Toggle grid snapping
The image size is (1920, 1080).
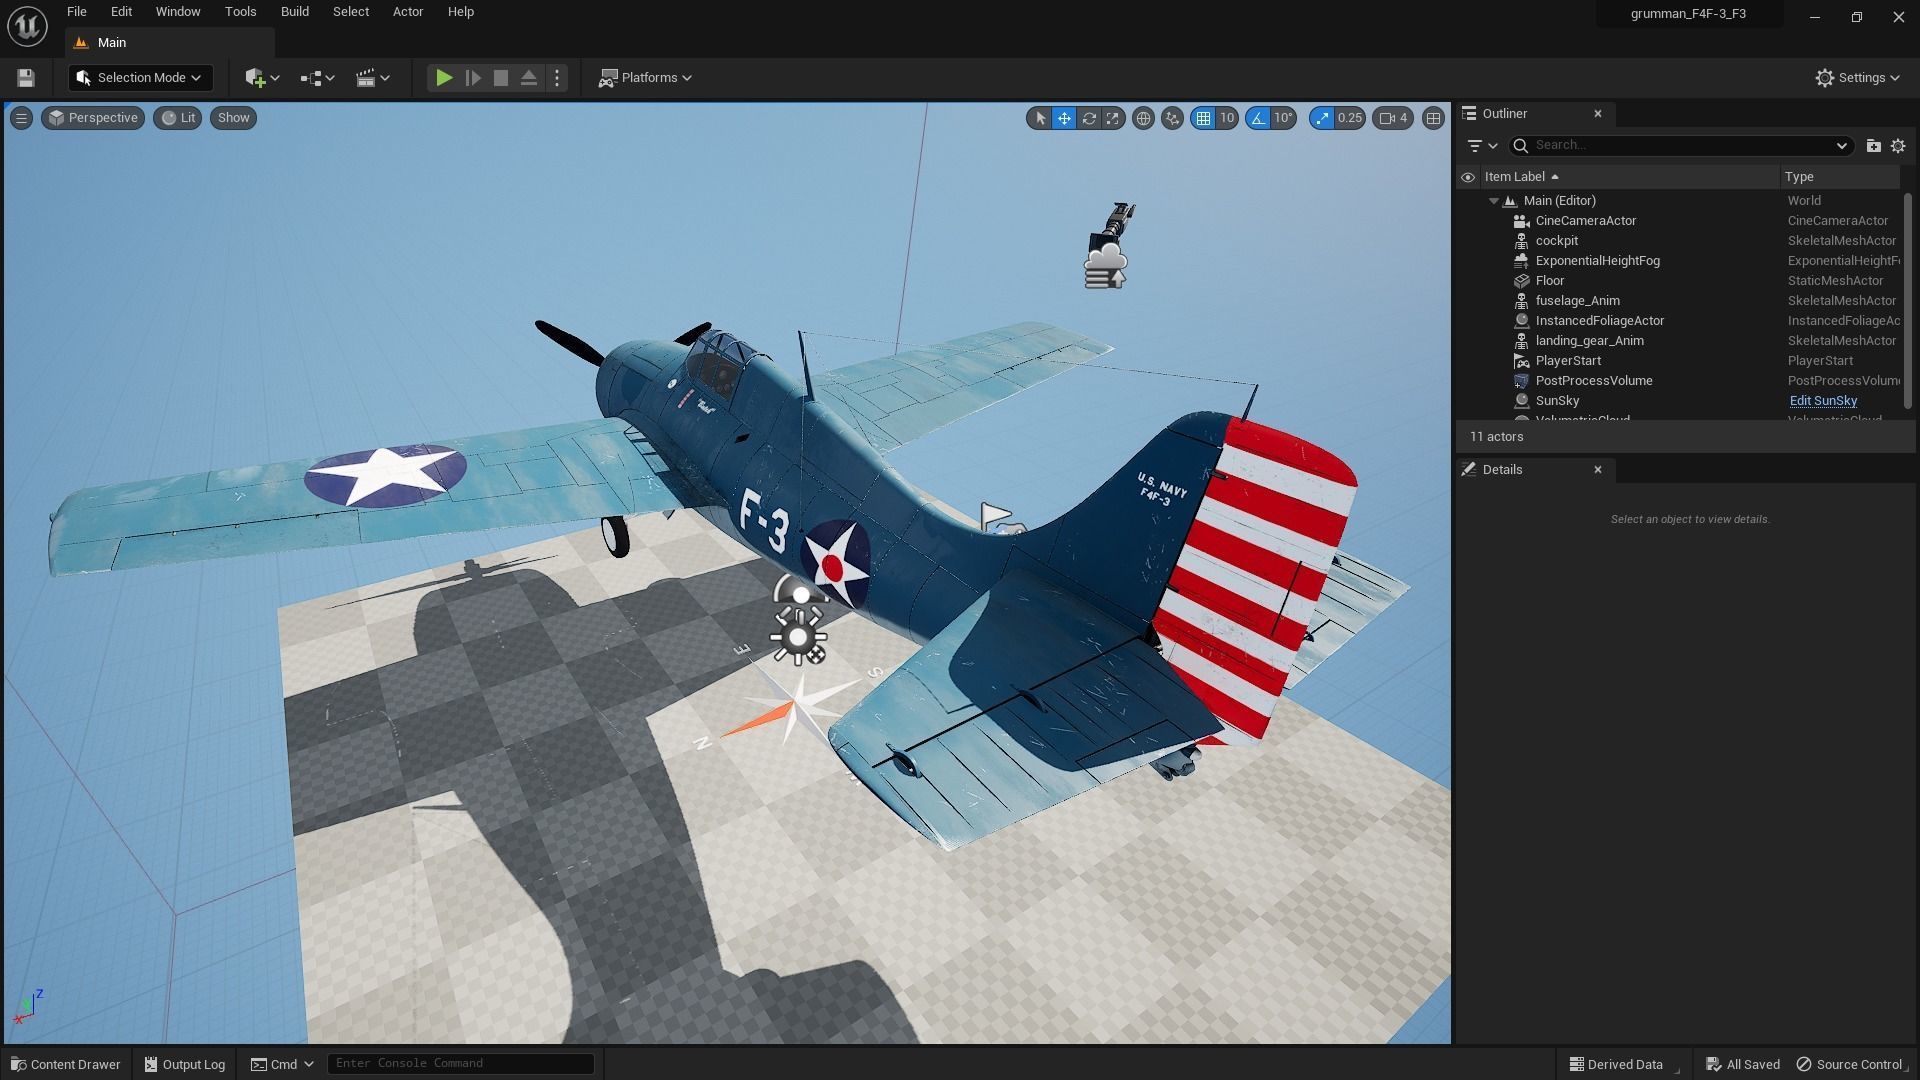[1203, 118]
